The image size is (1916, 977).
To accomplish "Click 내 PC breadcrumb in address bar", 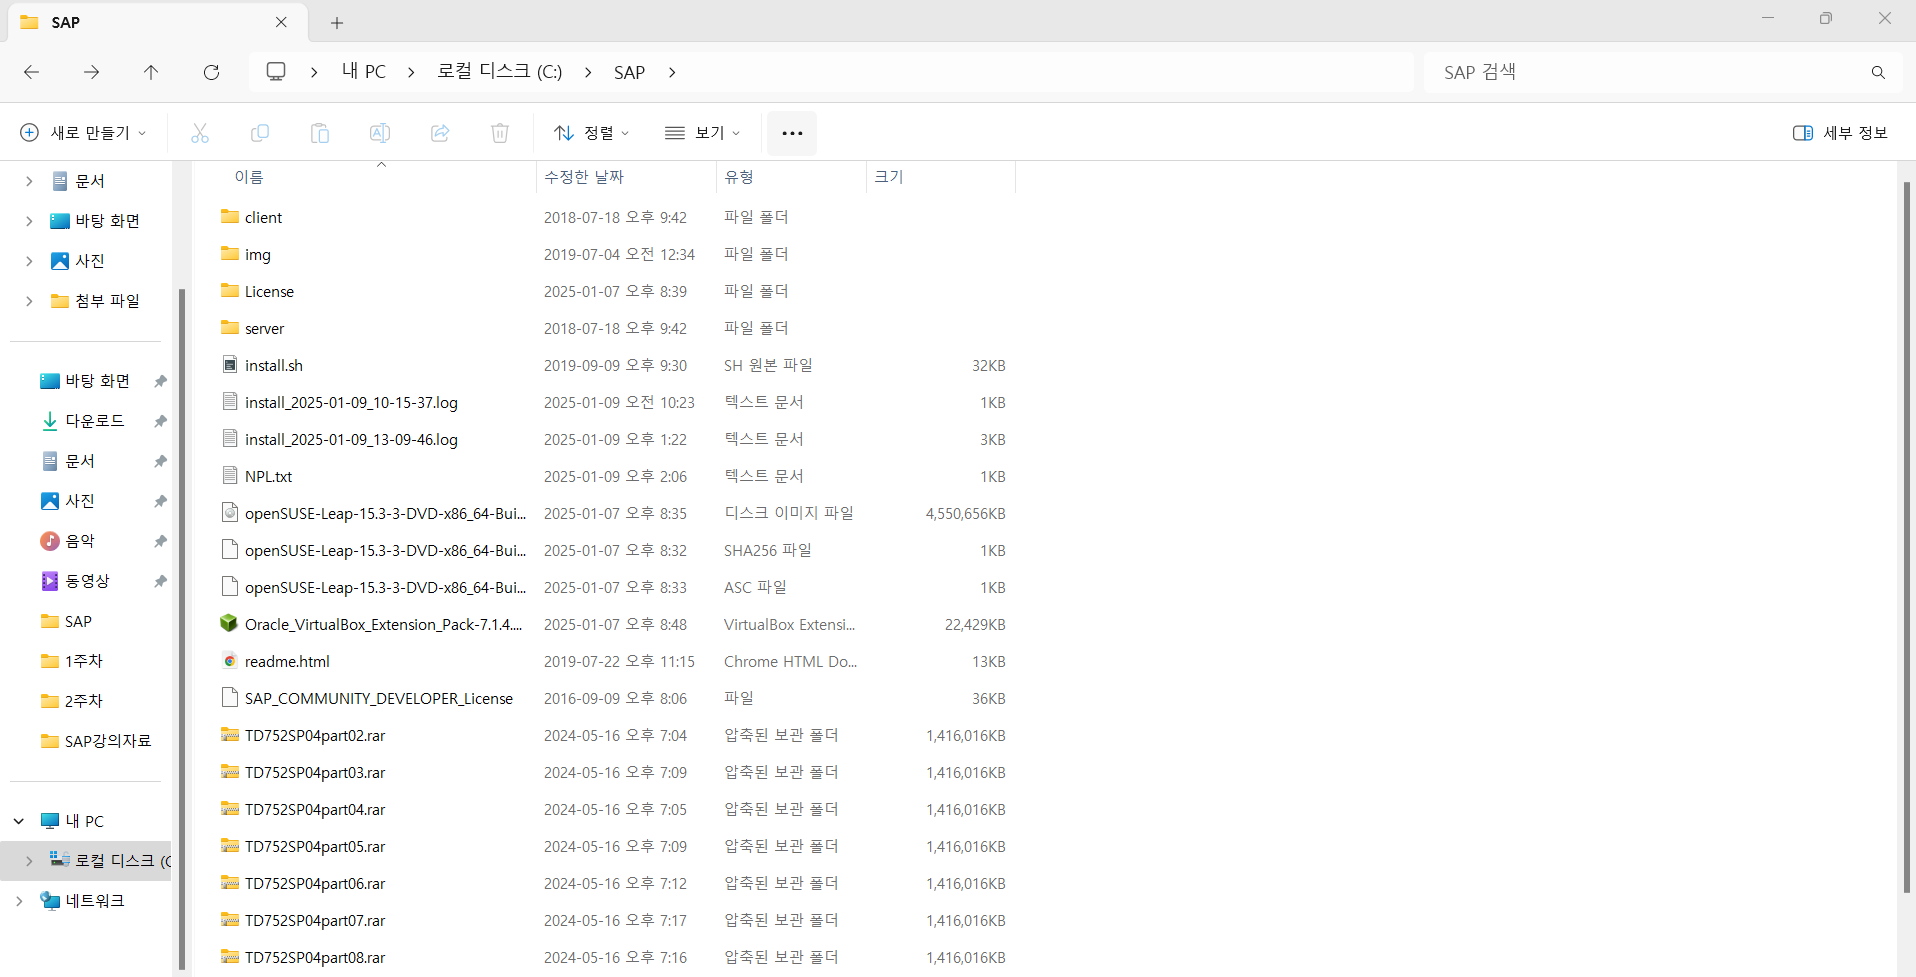I will [364, 72].
